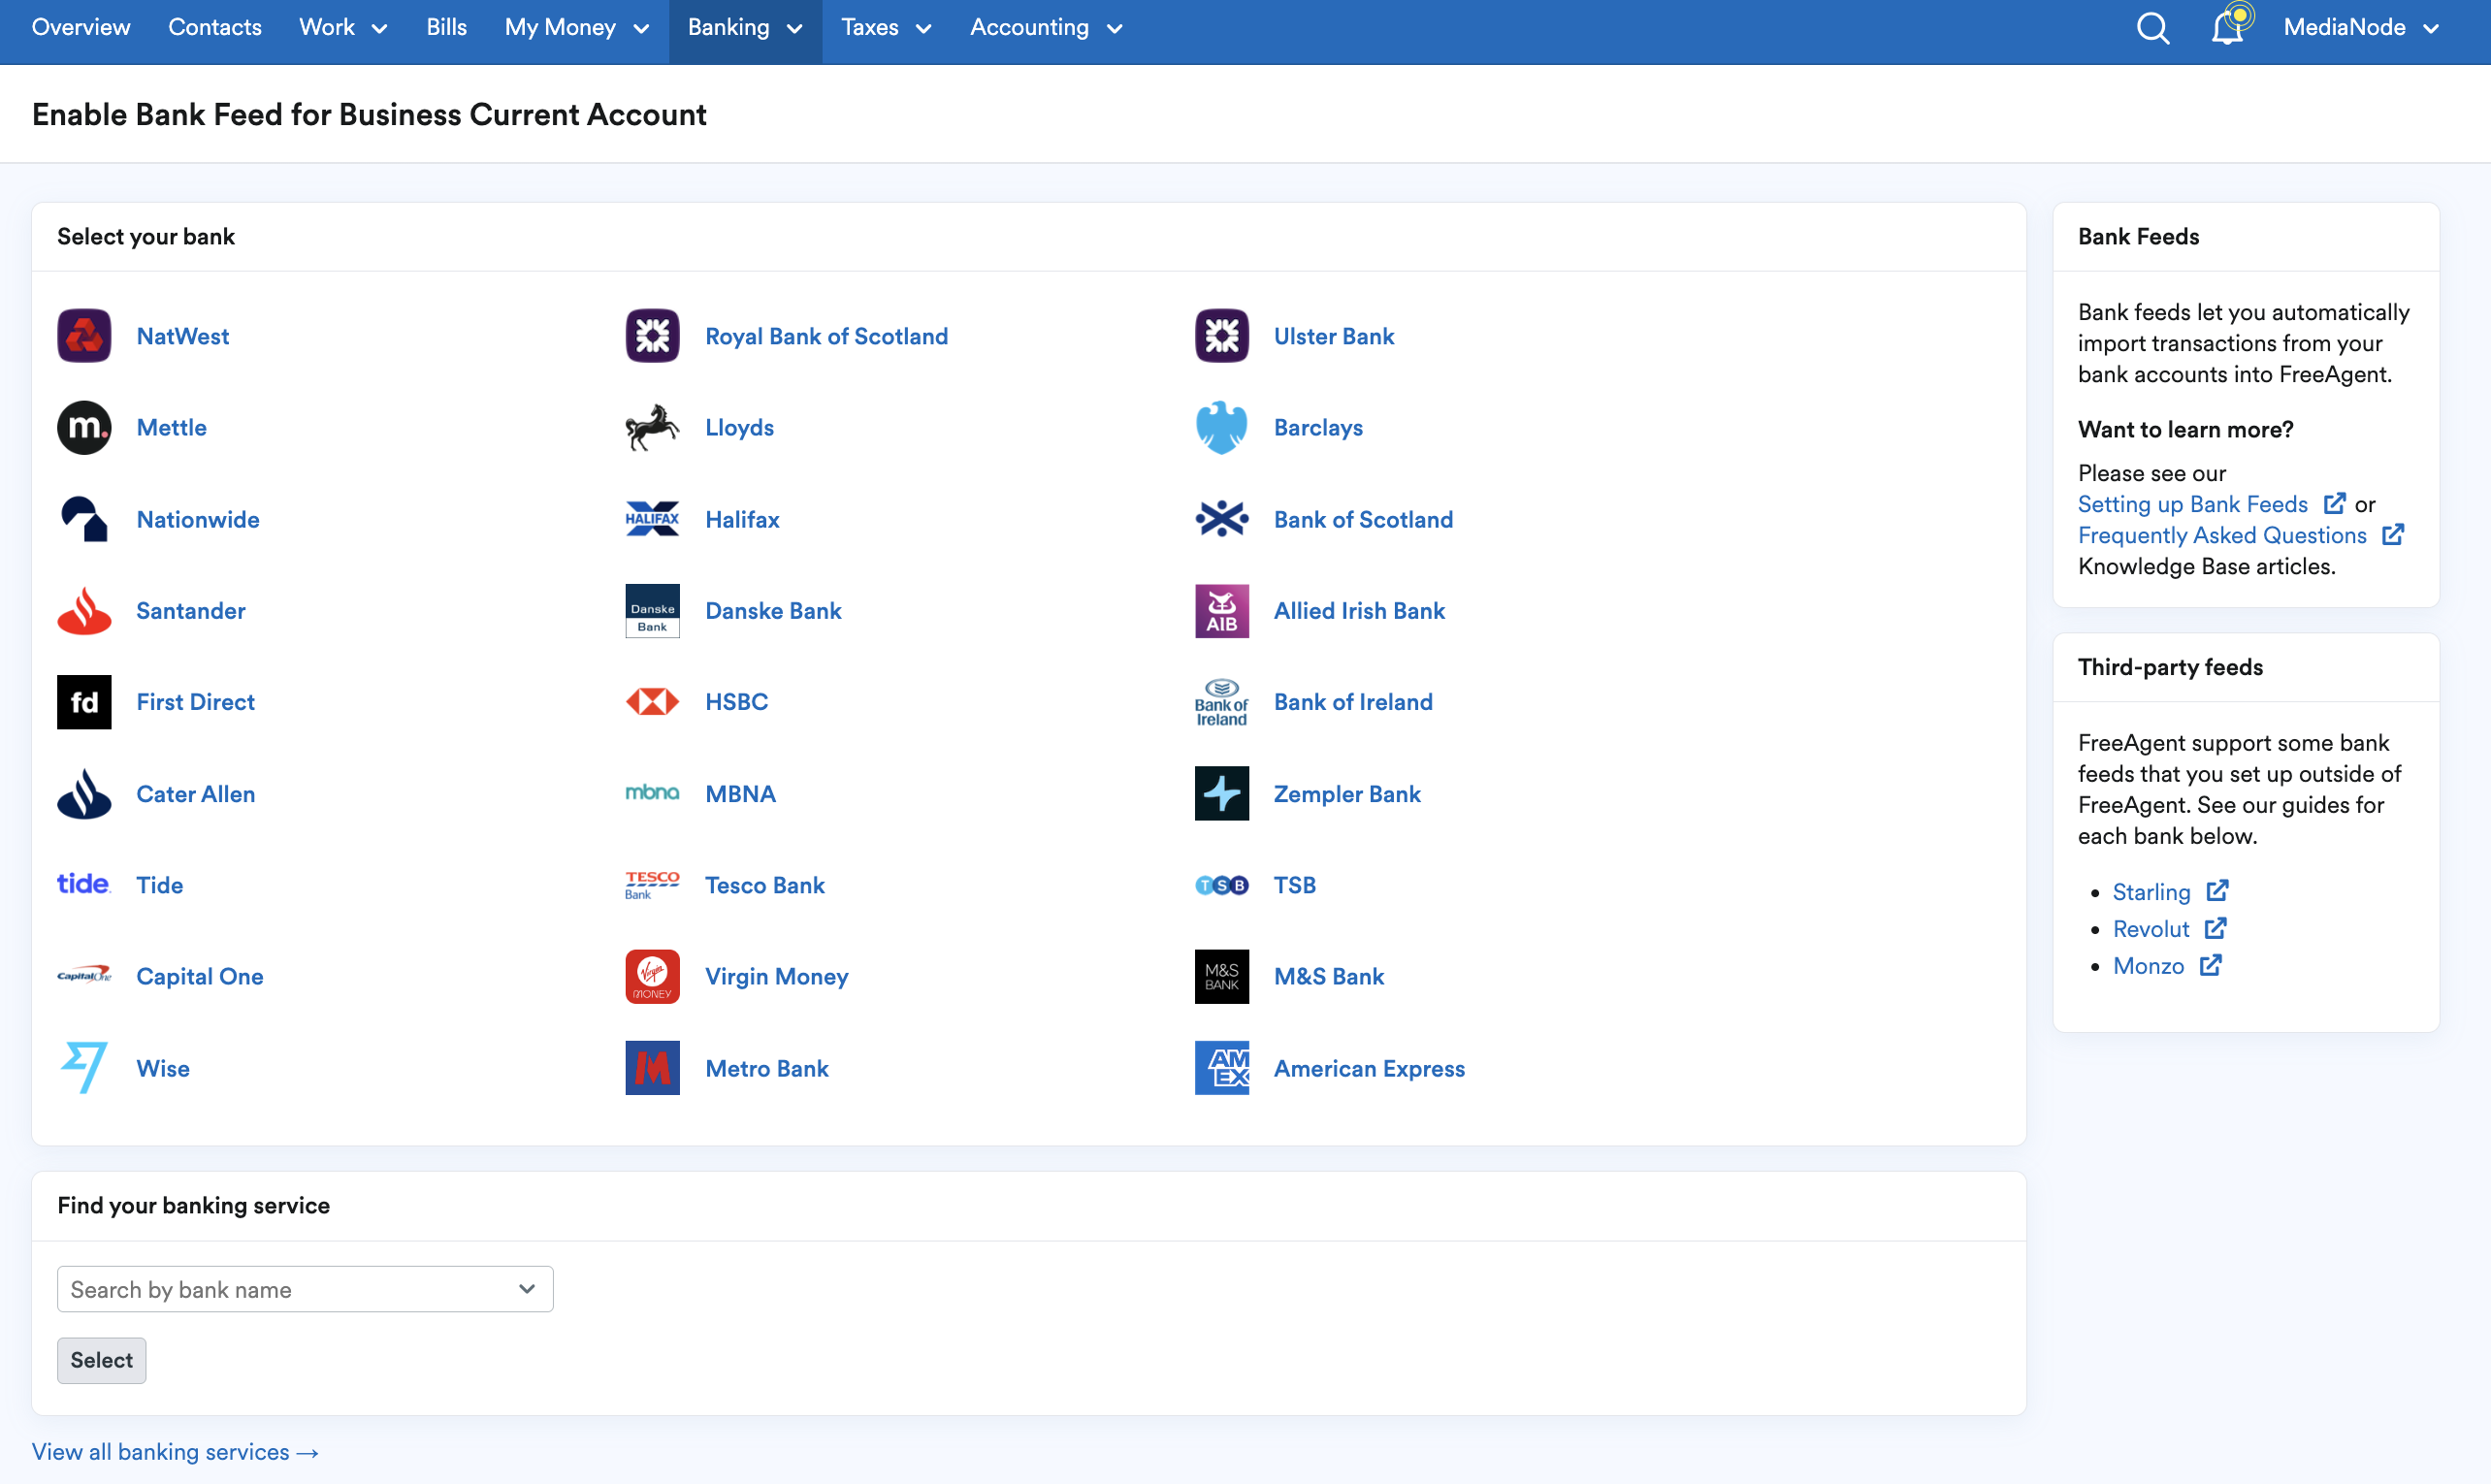Select the Wise bank name link
This screenshot has height=1484, width=2491.
coord(163,1068)
